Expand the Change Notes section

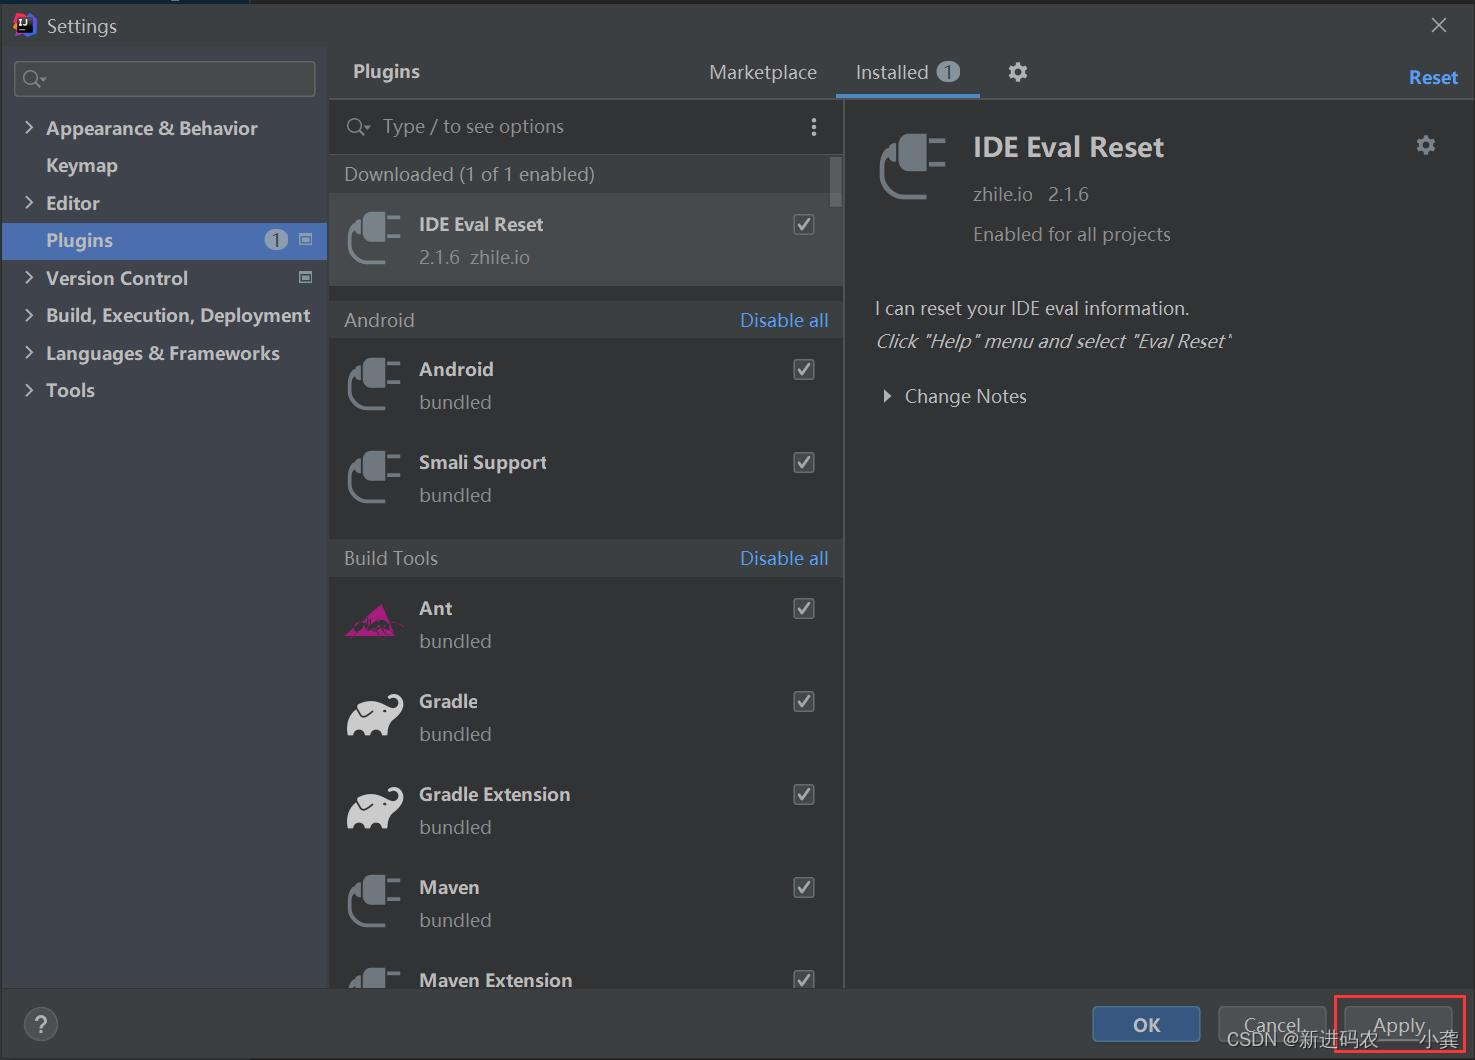tap(887, 396)
